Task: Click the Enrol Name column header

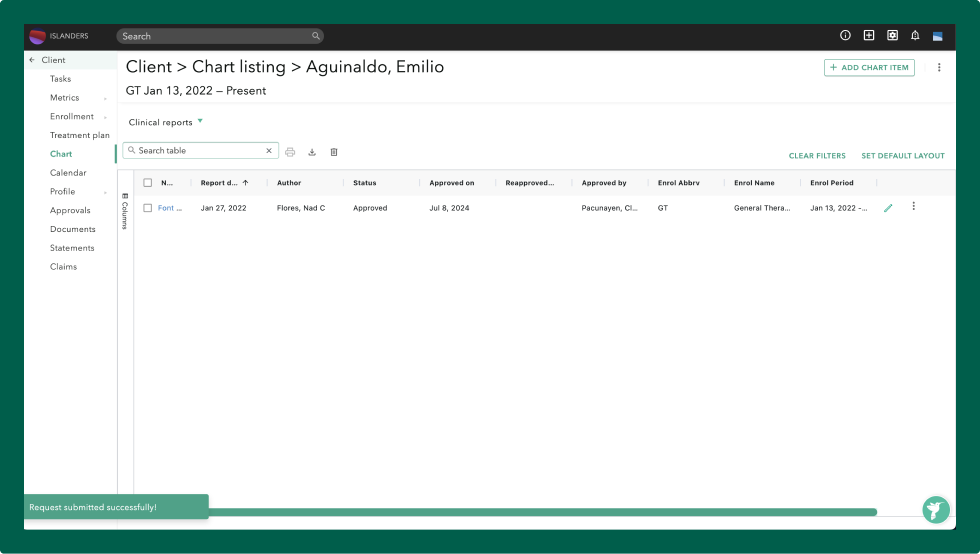Action: coord(754,183)
